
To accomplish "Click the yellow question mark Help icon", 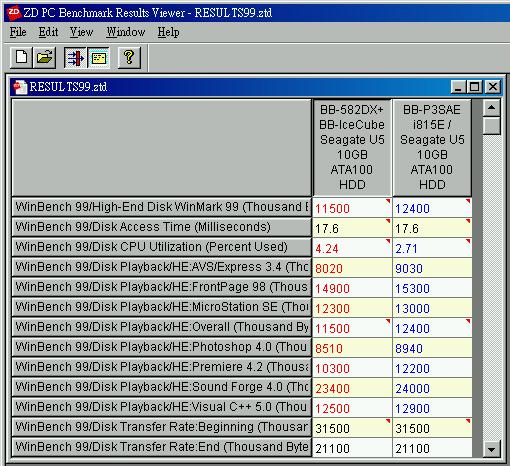I will pos(129,57).
